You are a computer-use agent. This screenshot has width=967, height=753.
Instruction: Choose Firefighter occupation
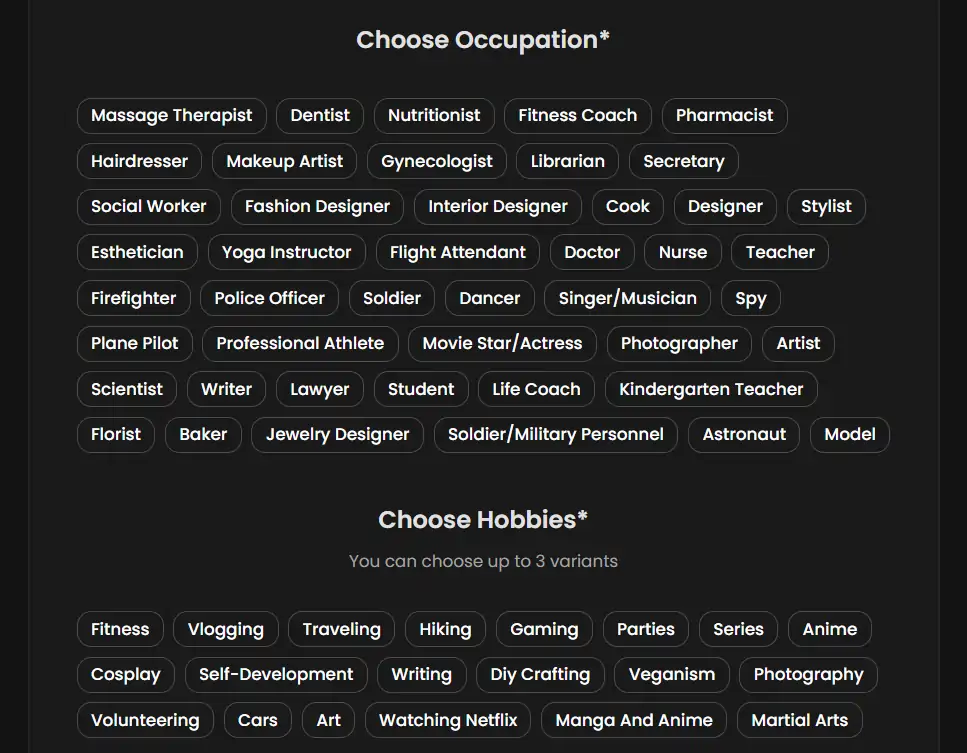coord(133,298)
